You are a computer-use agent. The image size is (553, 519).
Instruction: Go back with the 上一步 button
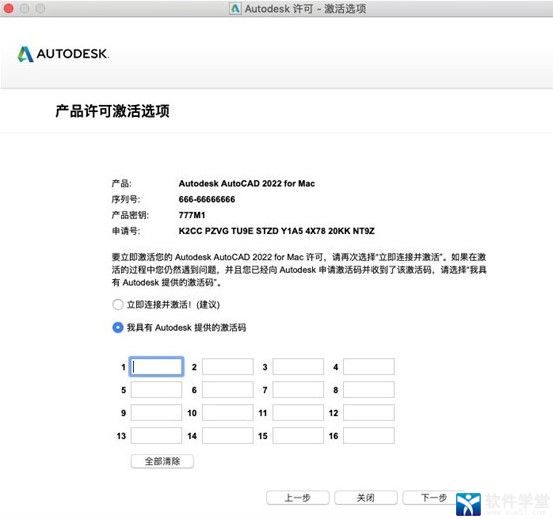pyautogui.click(x=297, y=498)
